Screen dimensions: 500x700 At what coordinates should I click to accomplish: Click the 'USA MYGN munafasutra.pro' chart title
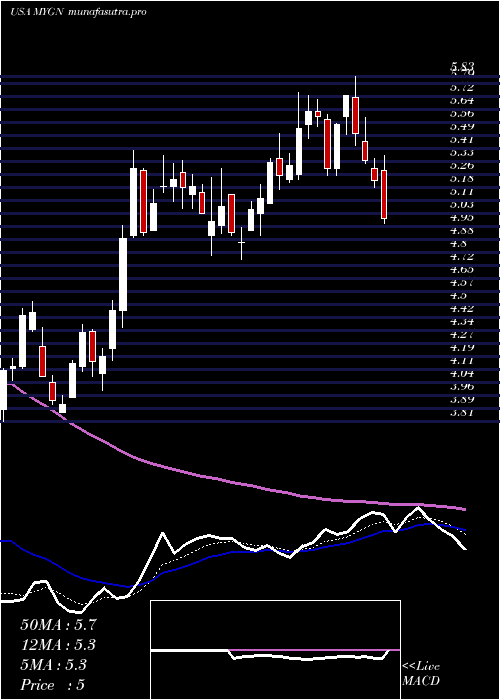(x=78, y=12)
